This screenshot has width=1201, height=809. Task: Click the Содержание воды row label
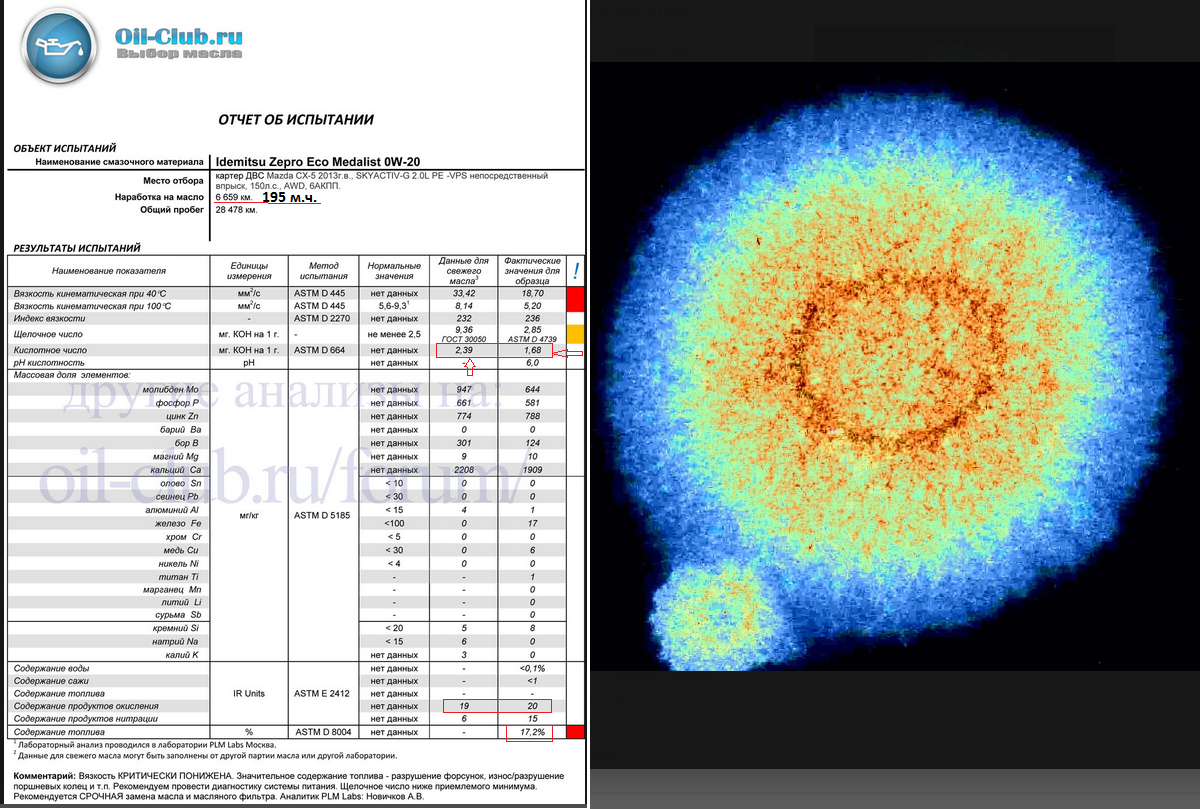pos(53,667)
